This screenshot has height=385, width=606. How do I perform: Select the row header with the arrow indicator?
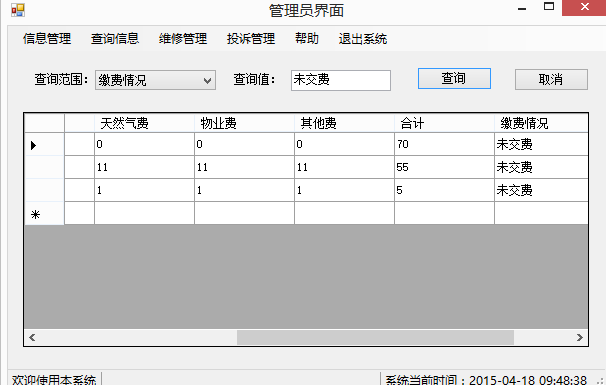pyautogui.click(x=44, y=145)
